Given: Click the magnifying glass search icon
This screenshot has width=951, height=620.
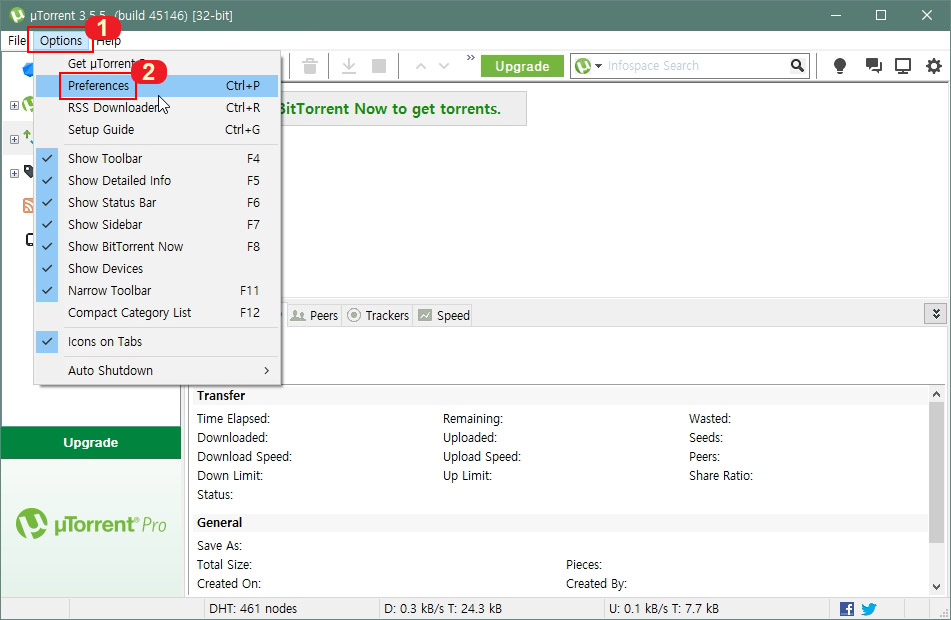Looking at the screenshot, I should pyautogui.click(x=797, y=66).
